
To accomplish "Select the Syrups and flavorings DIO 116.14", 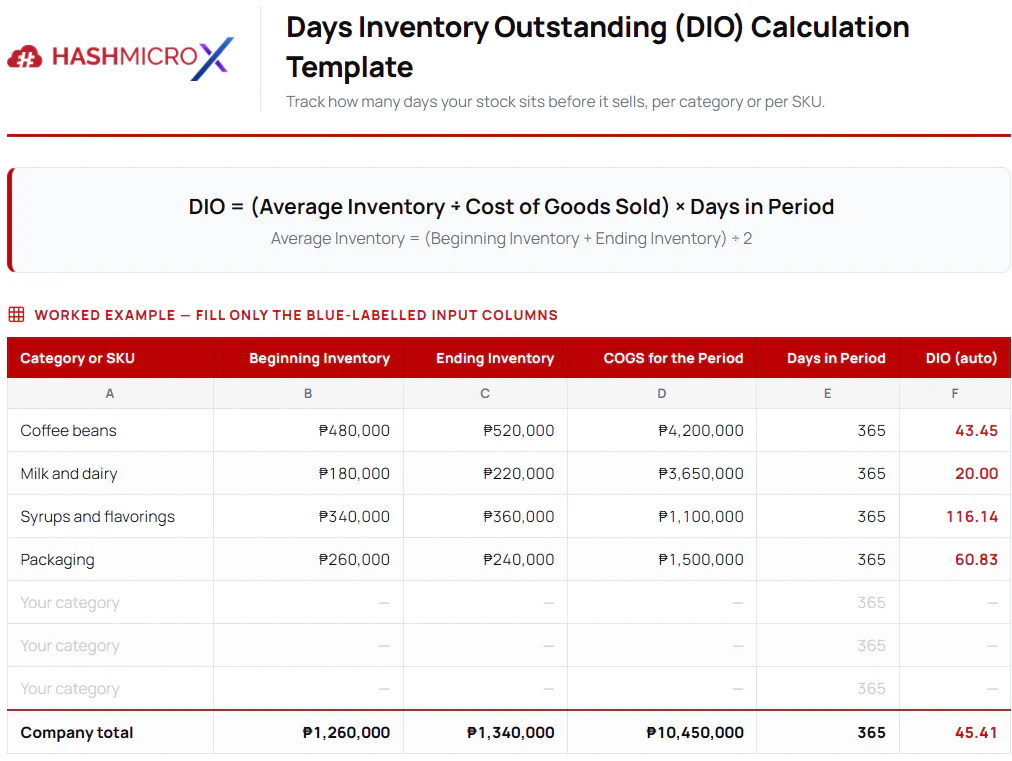I will coord(972,517).
